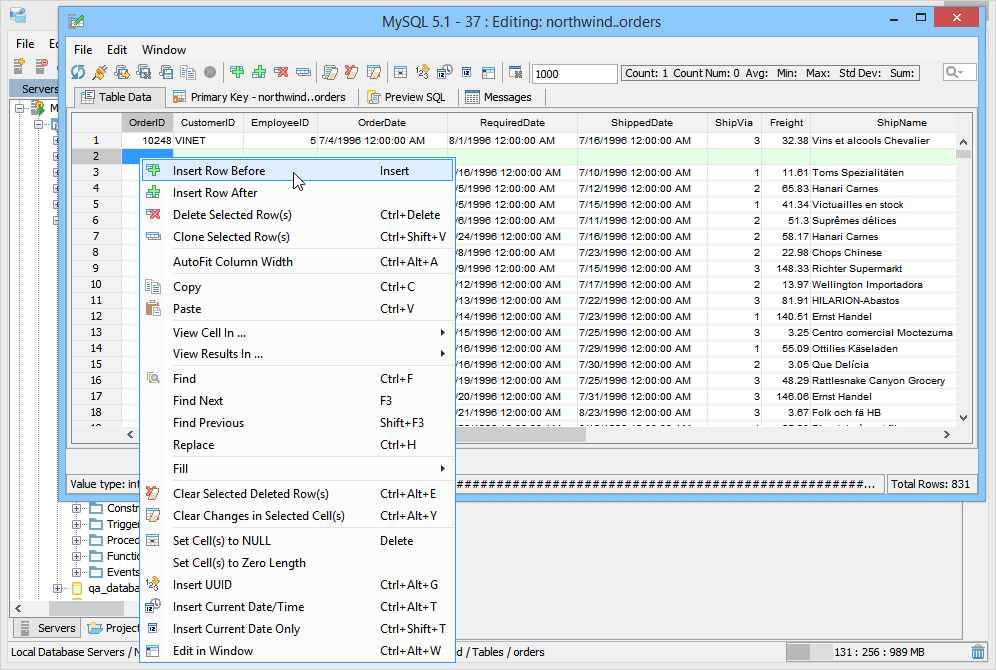Expand View Results In submenu
Image resolution: width=996 pixels, height=670 pixels.
coord(298,354)
